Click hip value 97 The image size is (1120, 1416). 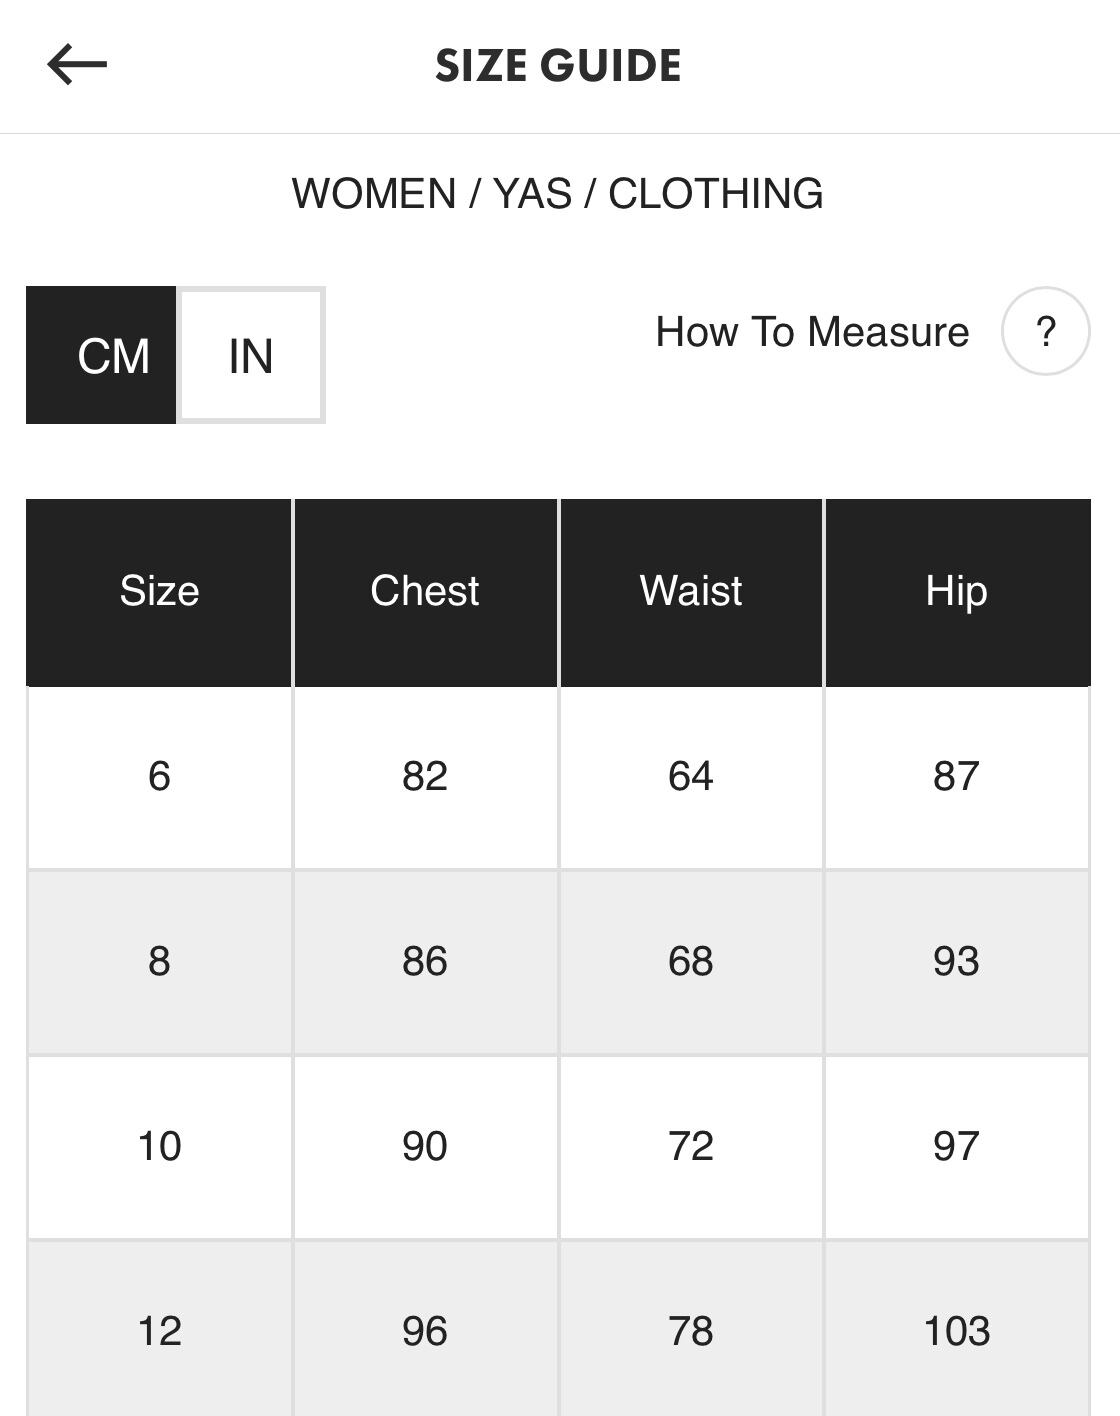(x=957, y=1146)
